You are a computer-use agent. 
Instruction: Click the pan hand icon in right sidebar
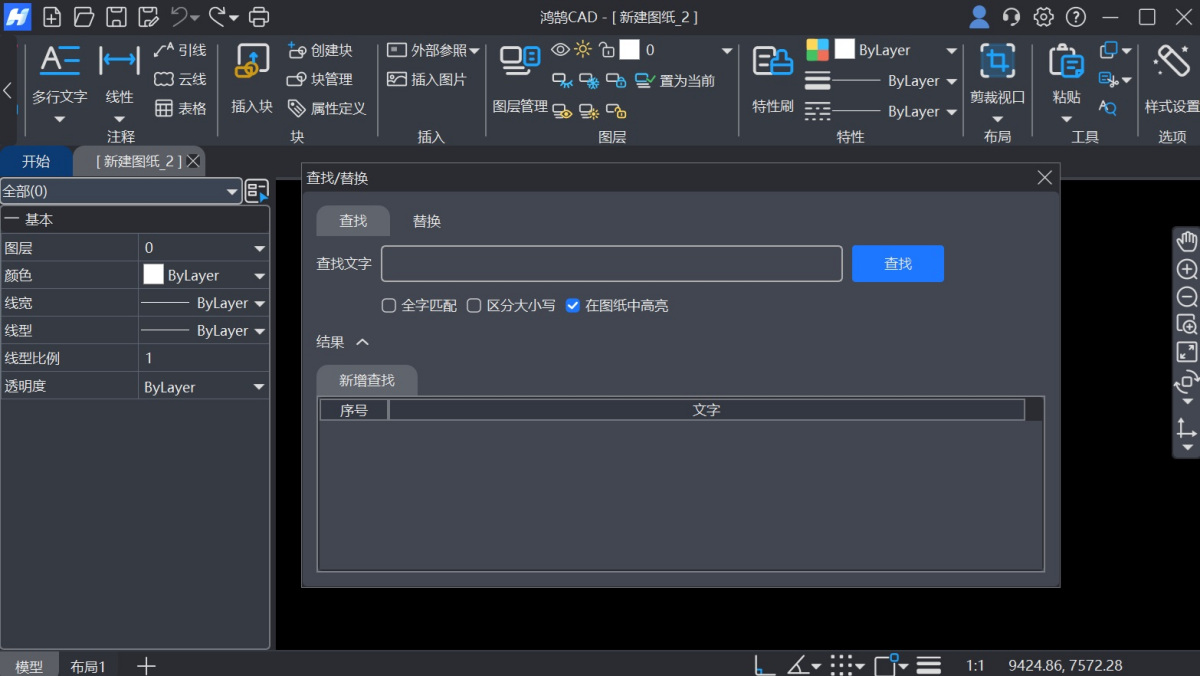click(1185, 240)
